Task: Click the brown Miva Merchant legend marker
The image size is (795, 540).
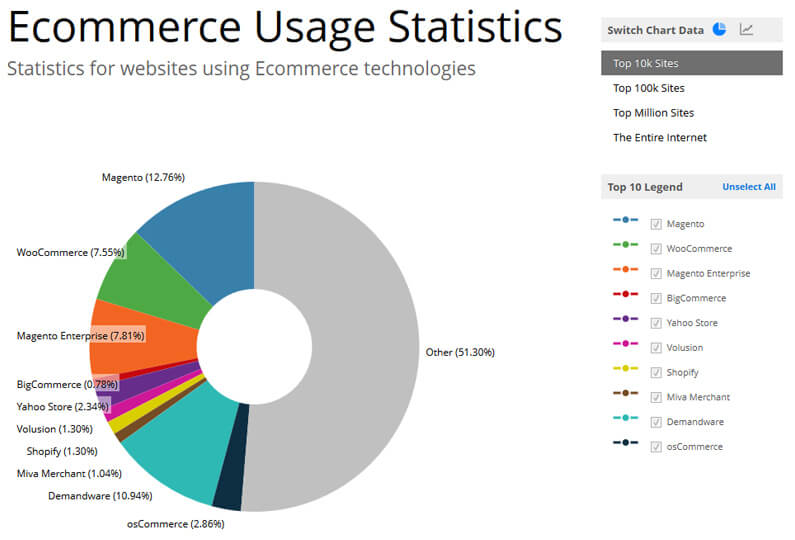Action: pos(625,393)
